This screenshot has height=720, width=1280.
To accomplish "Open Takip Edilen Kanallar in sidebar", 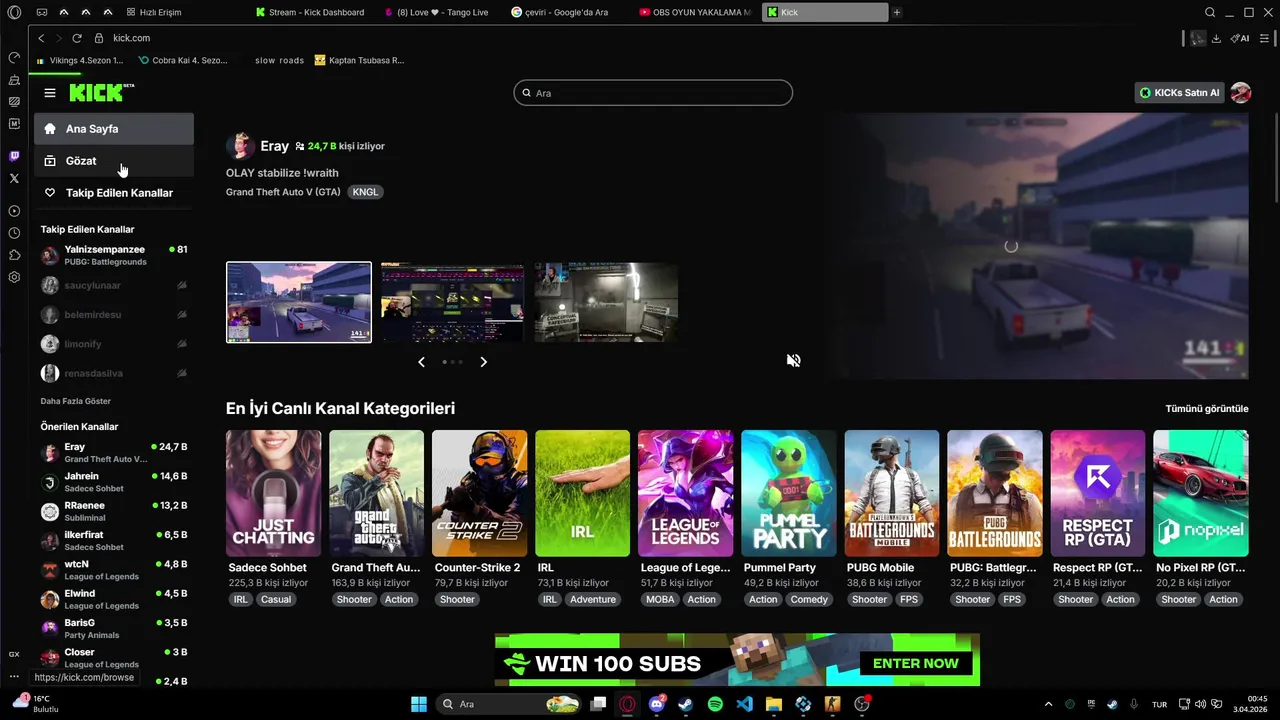I will point(114,193).
